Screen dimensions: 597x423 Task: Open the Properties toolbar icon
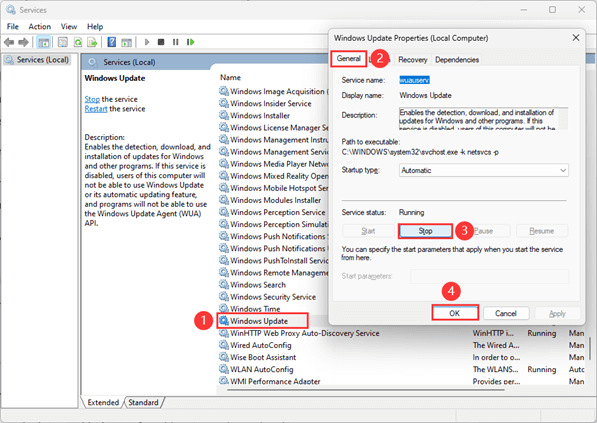pyautogui.click(x=62, y=42)
